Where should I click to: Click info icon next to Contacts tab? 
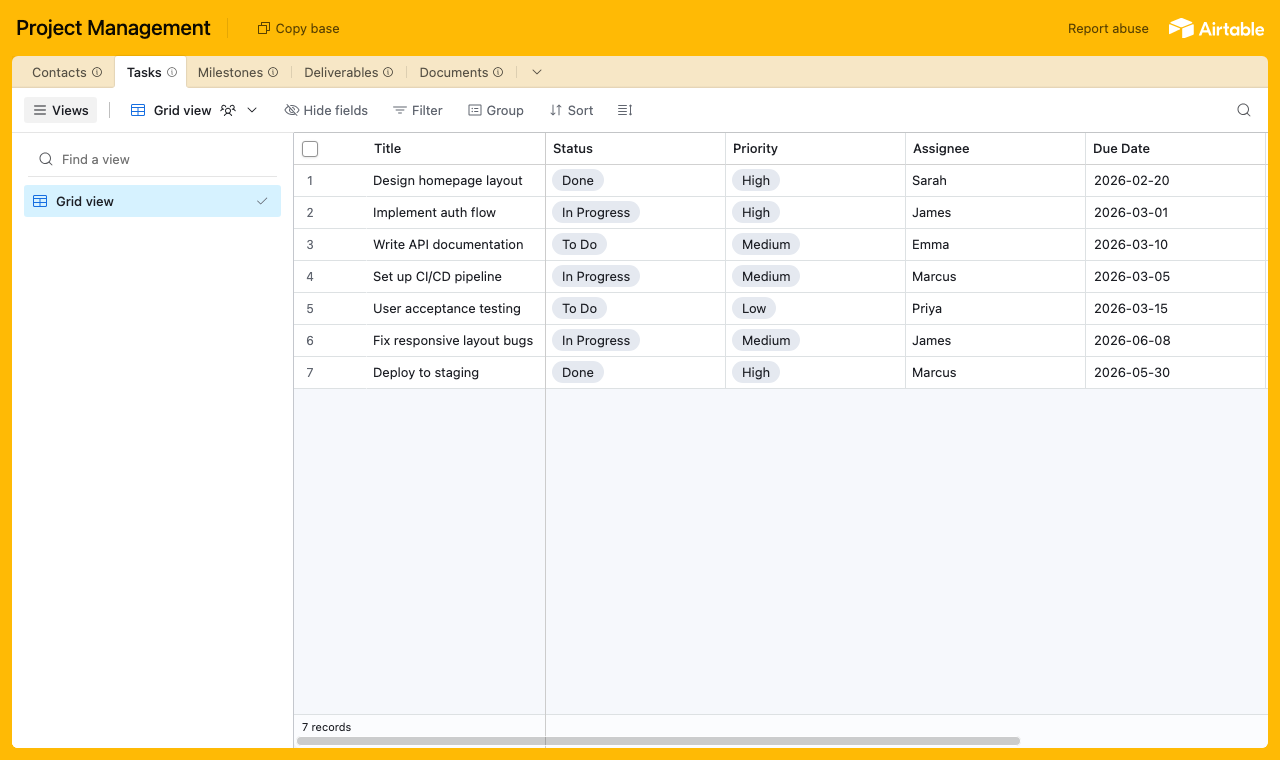point(97,72)
